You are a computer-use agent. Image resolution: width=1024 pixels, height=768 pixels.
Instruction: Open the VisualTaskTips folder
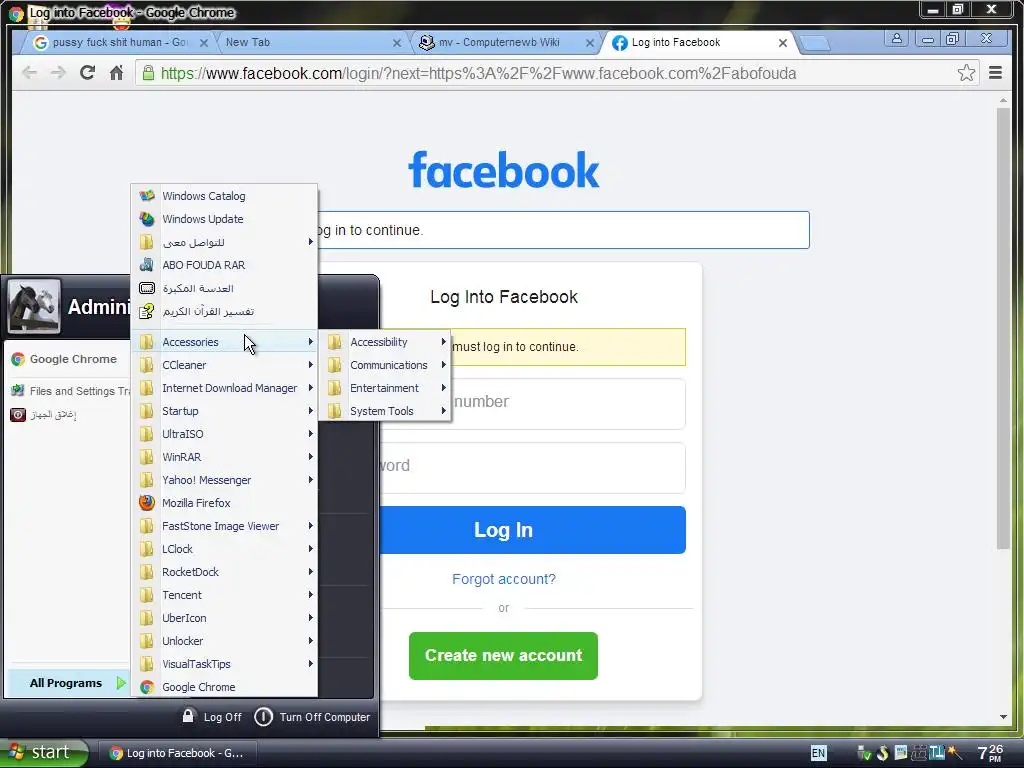tap(224, 664)
